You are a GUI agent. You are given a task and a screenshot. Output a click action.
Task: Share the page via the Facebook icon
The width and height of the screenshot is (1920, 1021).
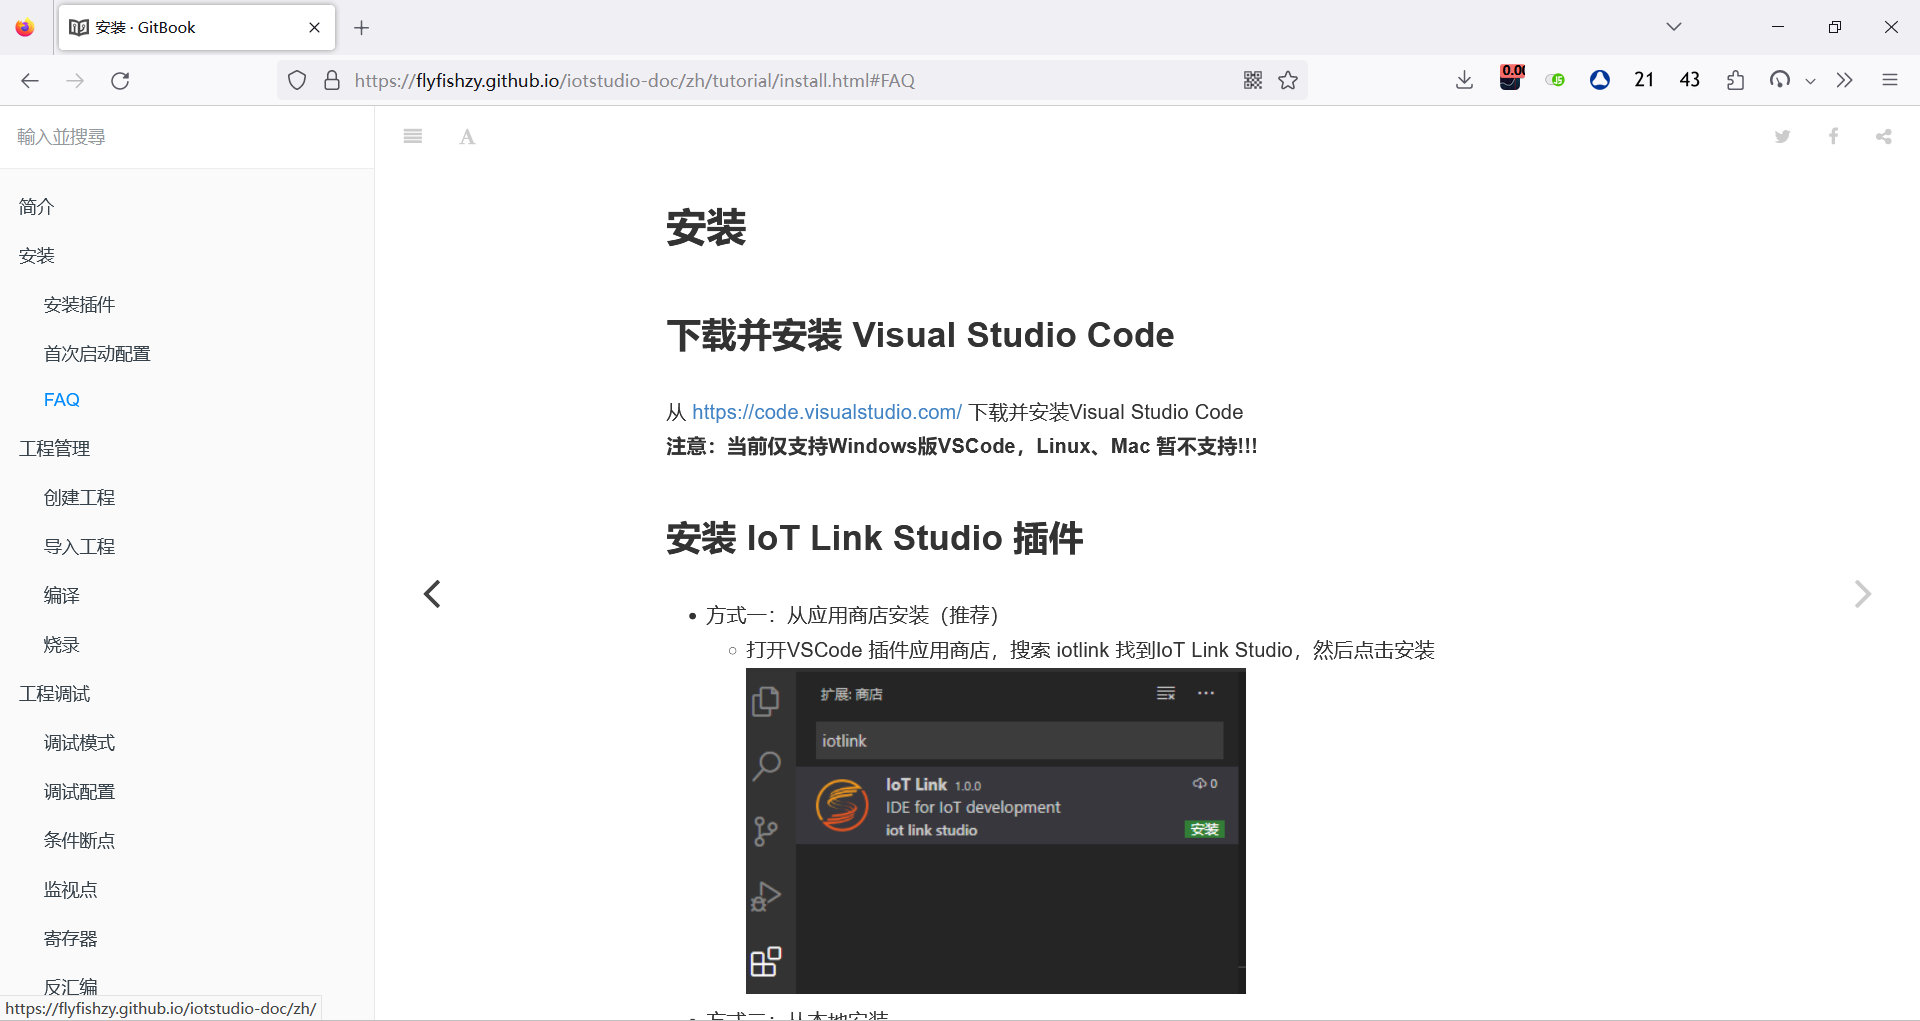click(x=1833, y=136)
